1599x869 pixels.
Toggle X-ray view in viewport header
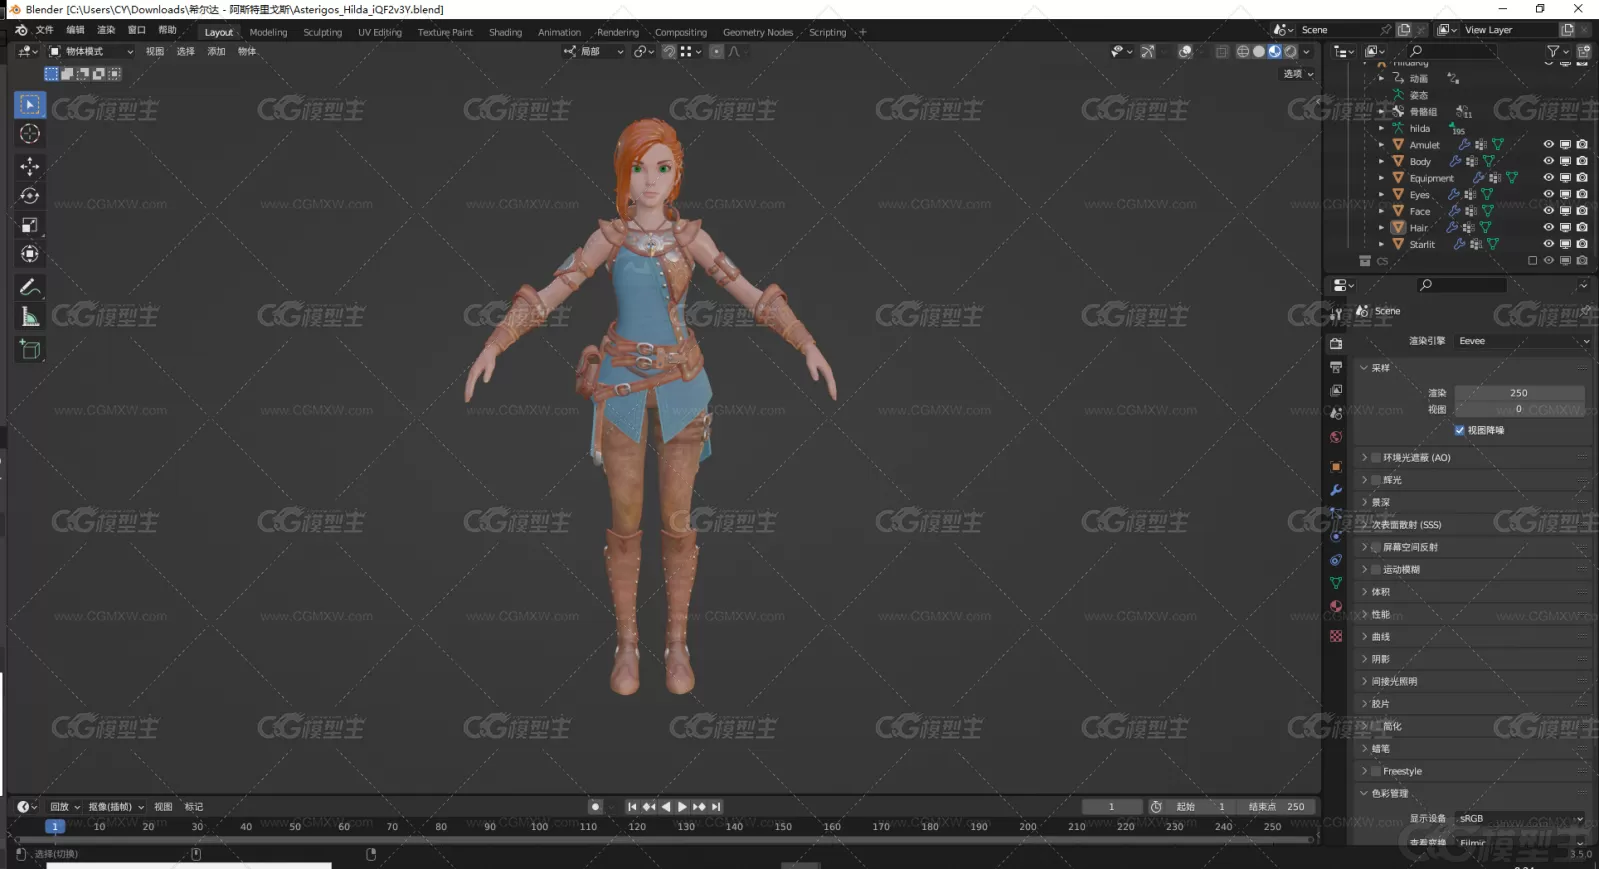click(1222, 51)
